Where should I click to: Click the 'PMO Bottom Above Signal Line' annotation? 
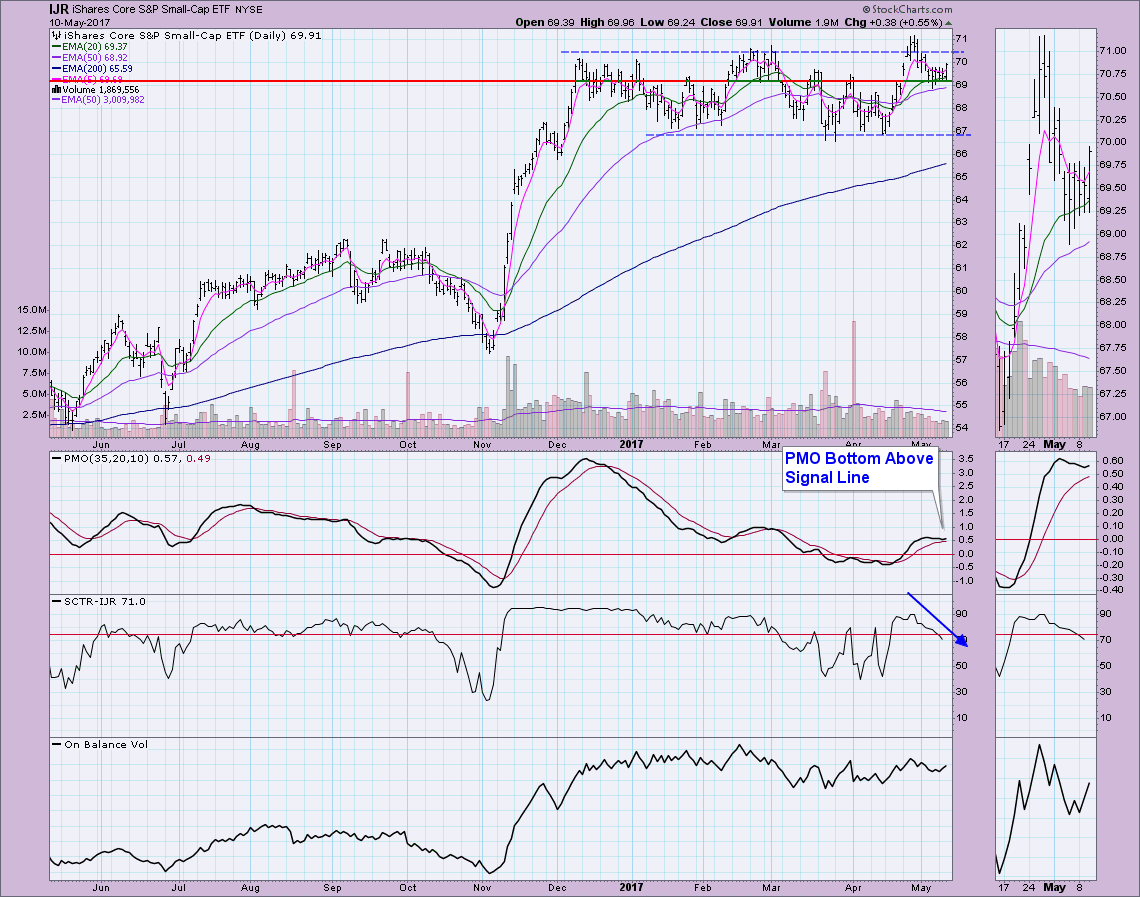[859, 468]
